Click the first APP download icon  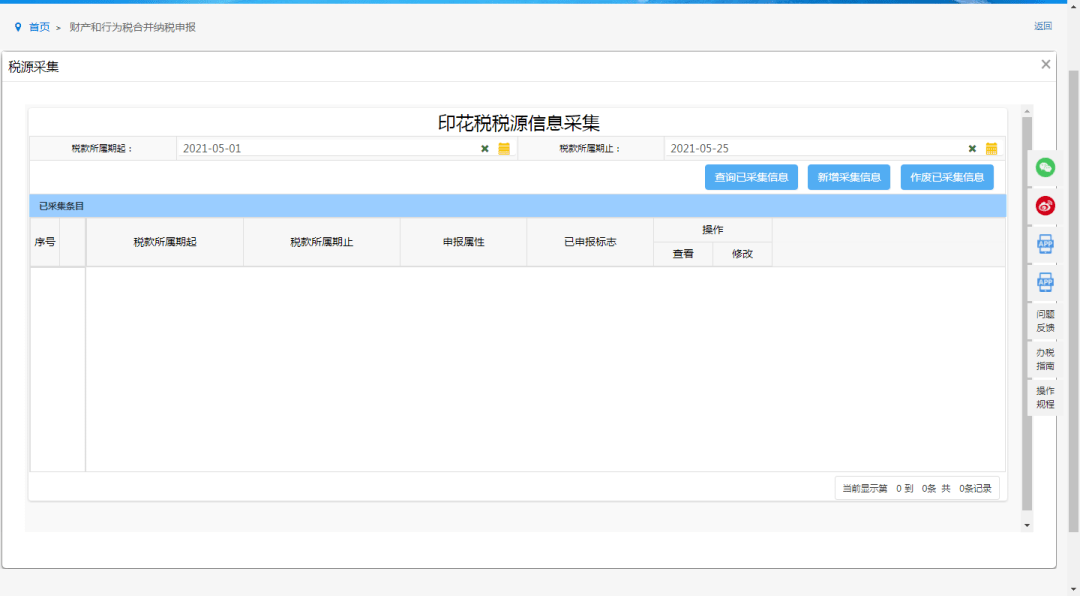pyautogui.click(x=1044, y=242)
